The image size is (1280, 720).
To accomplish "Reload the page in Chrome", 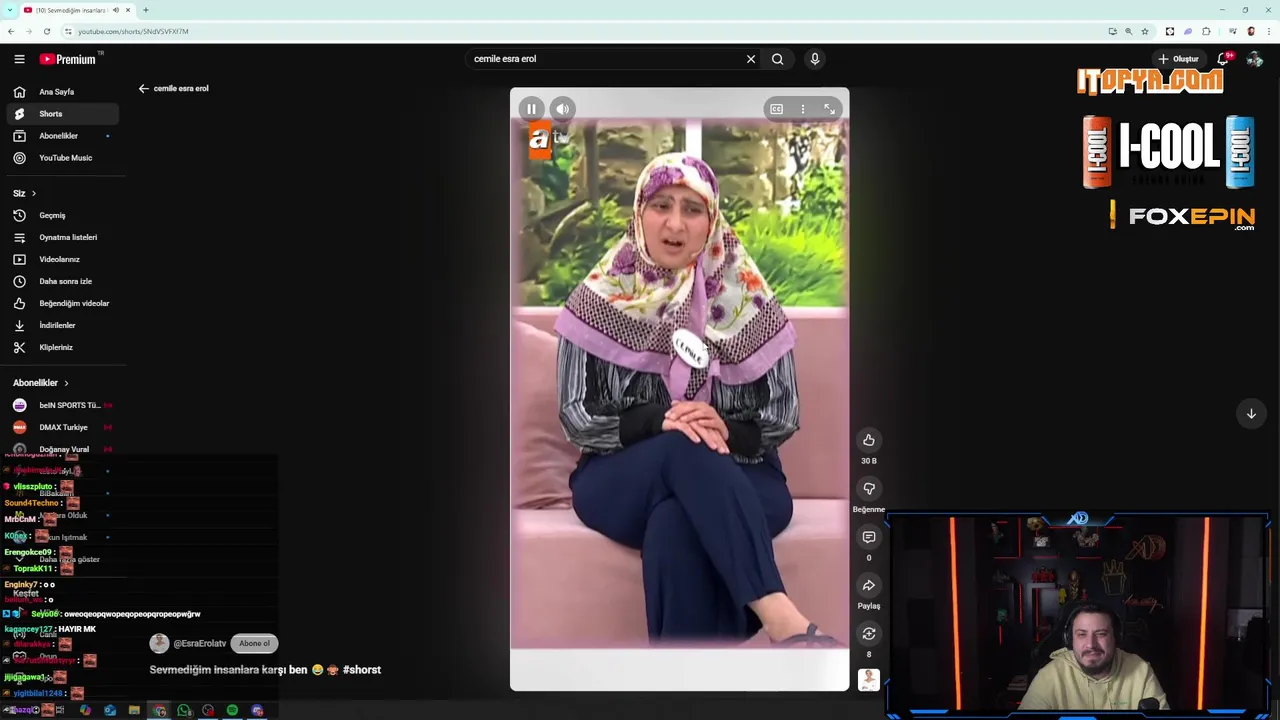I will click(x=46, y=31).
